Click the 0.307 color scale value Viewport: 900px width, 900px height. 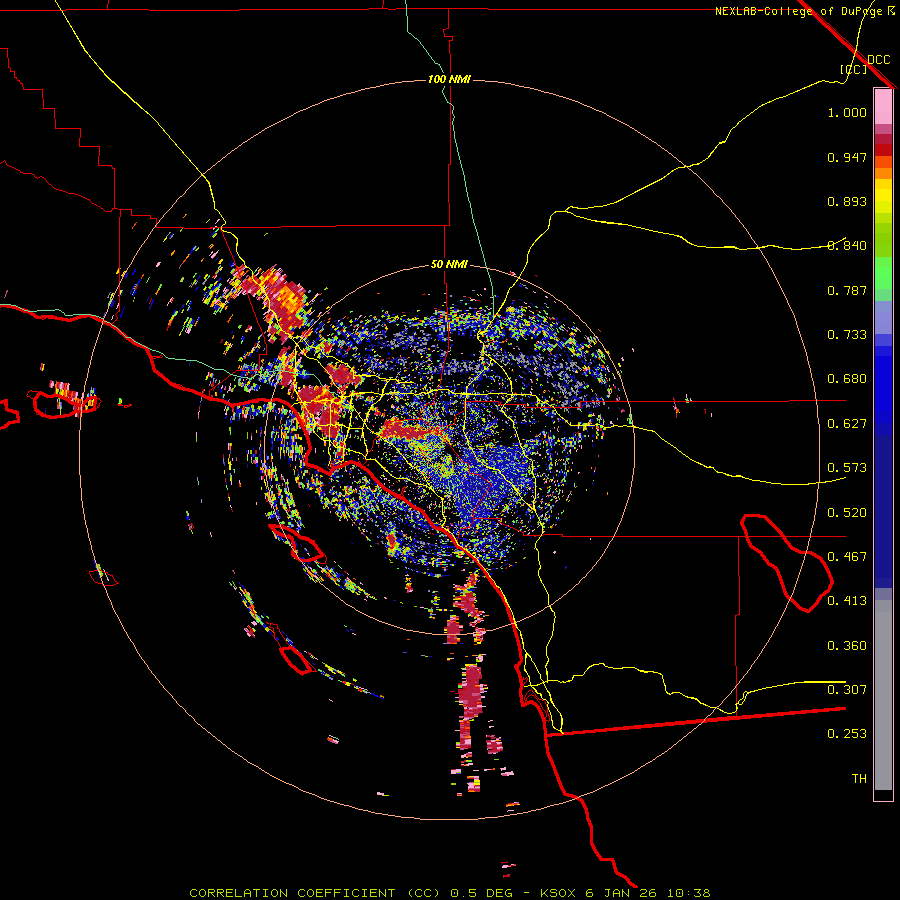tap(847, 690)
